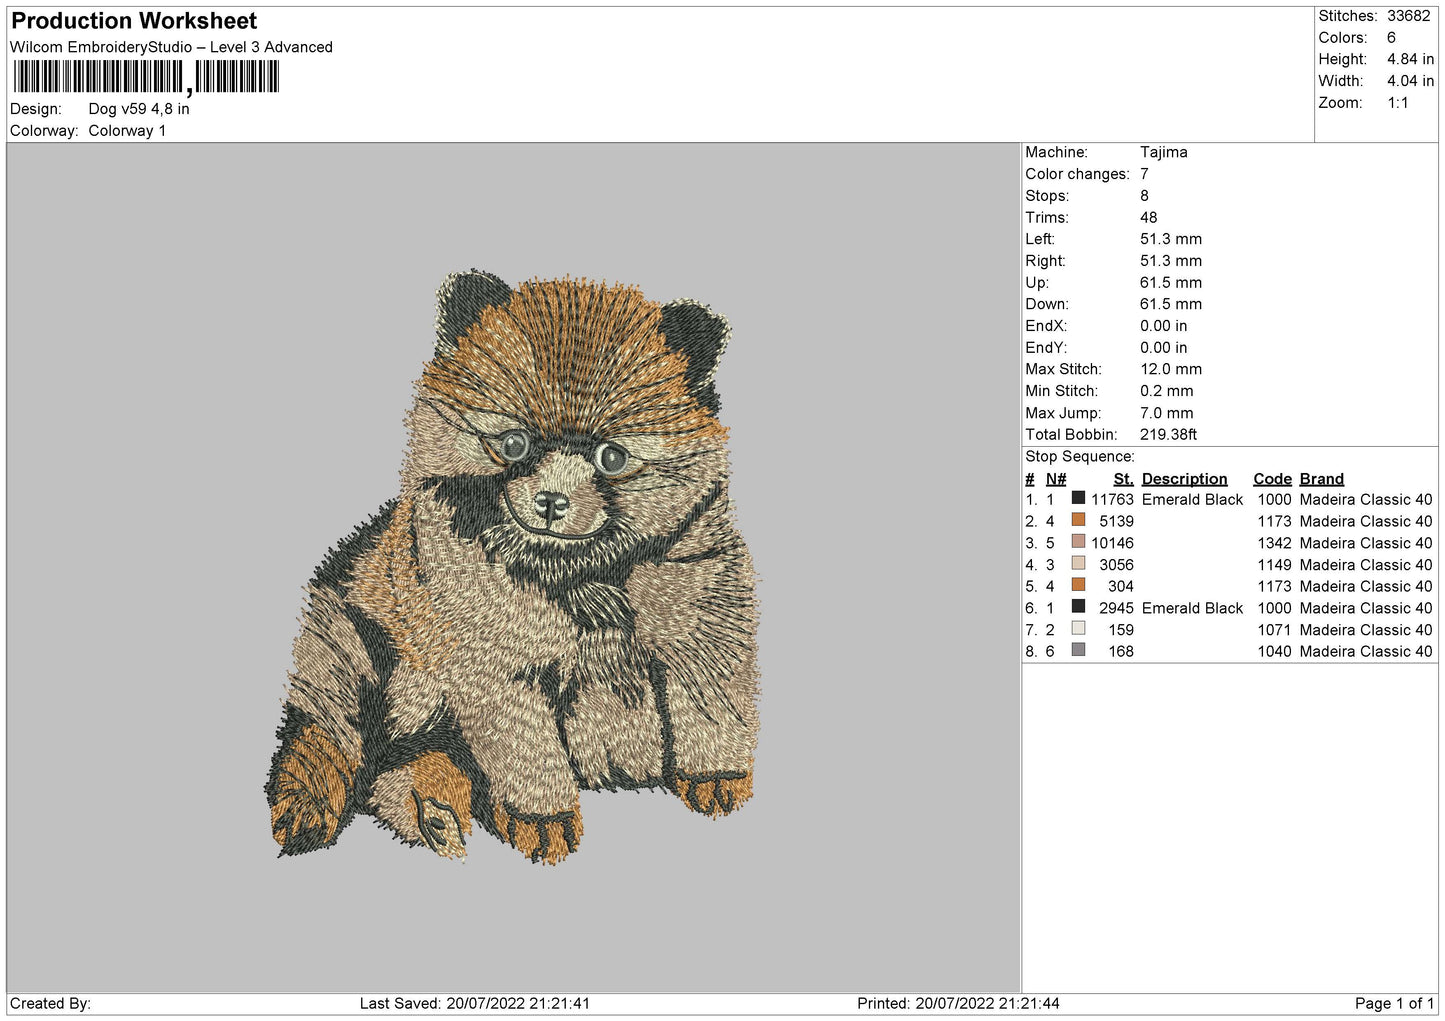Click 'Emerald Black' in stop row 6

1192,609
